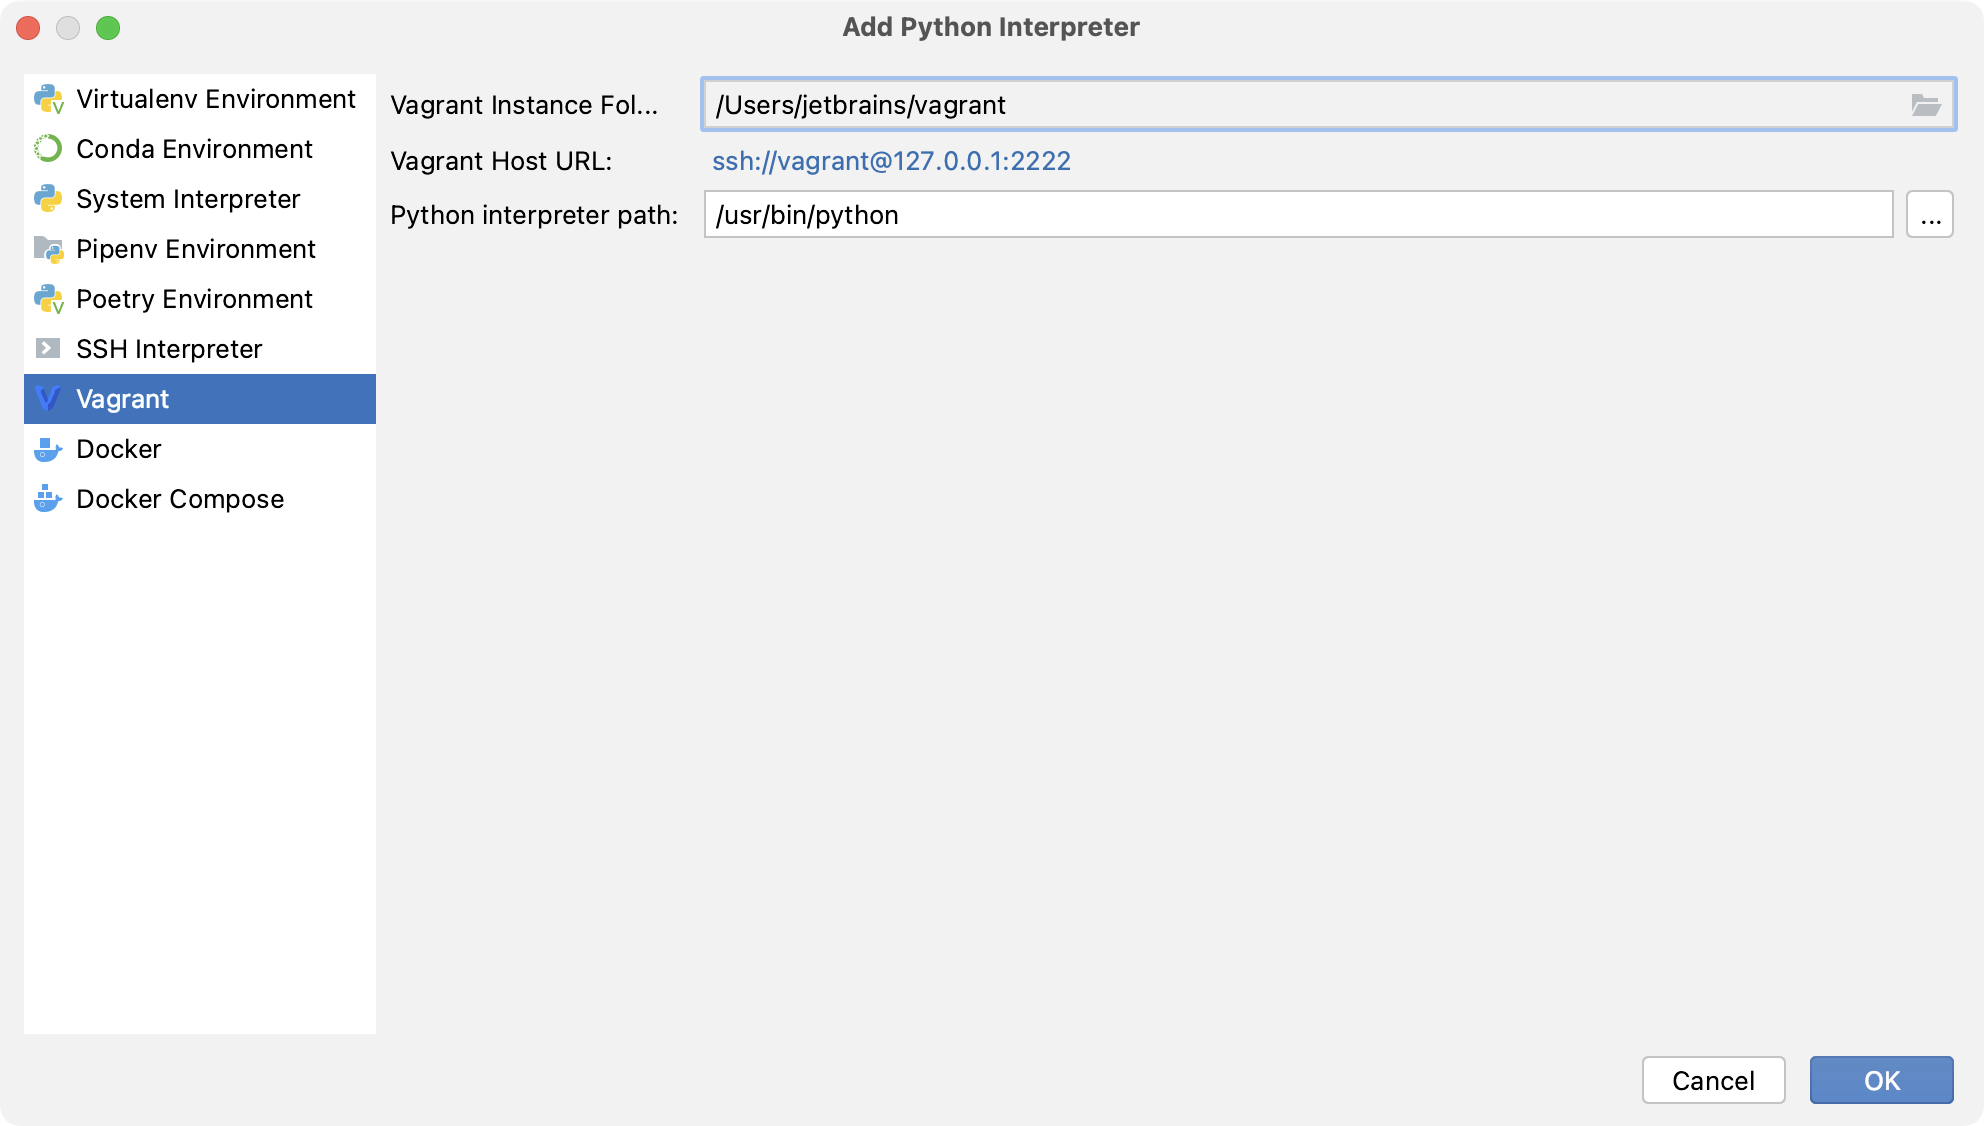Click the Poetry Environment icon
1984x1126 pixels.
click(x=48, y=299)
